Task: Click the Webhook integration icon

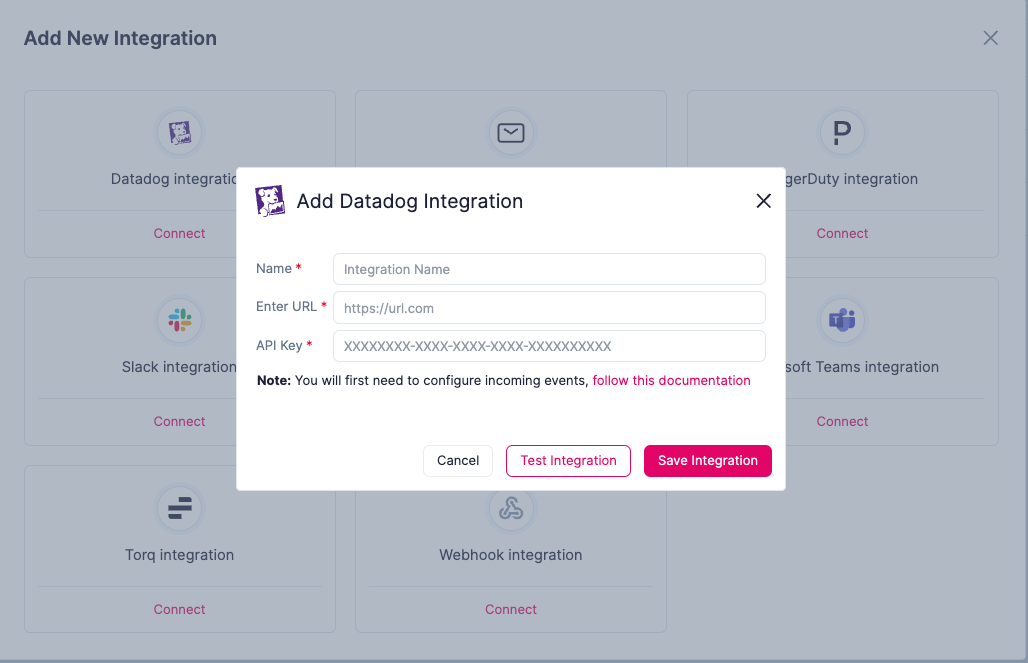Action: point(511,508)
